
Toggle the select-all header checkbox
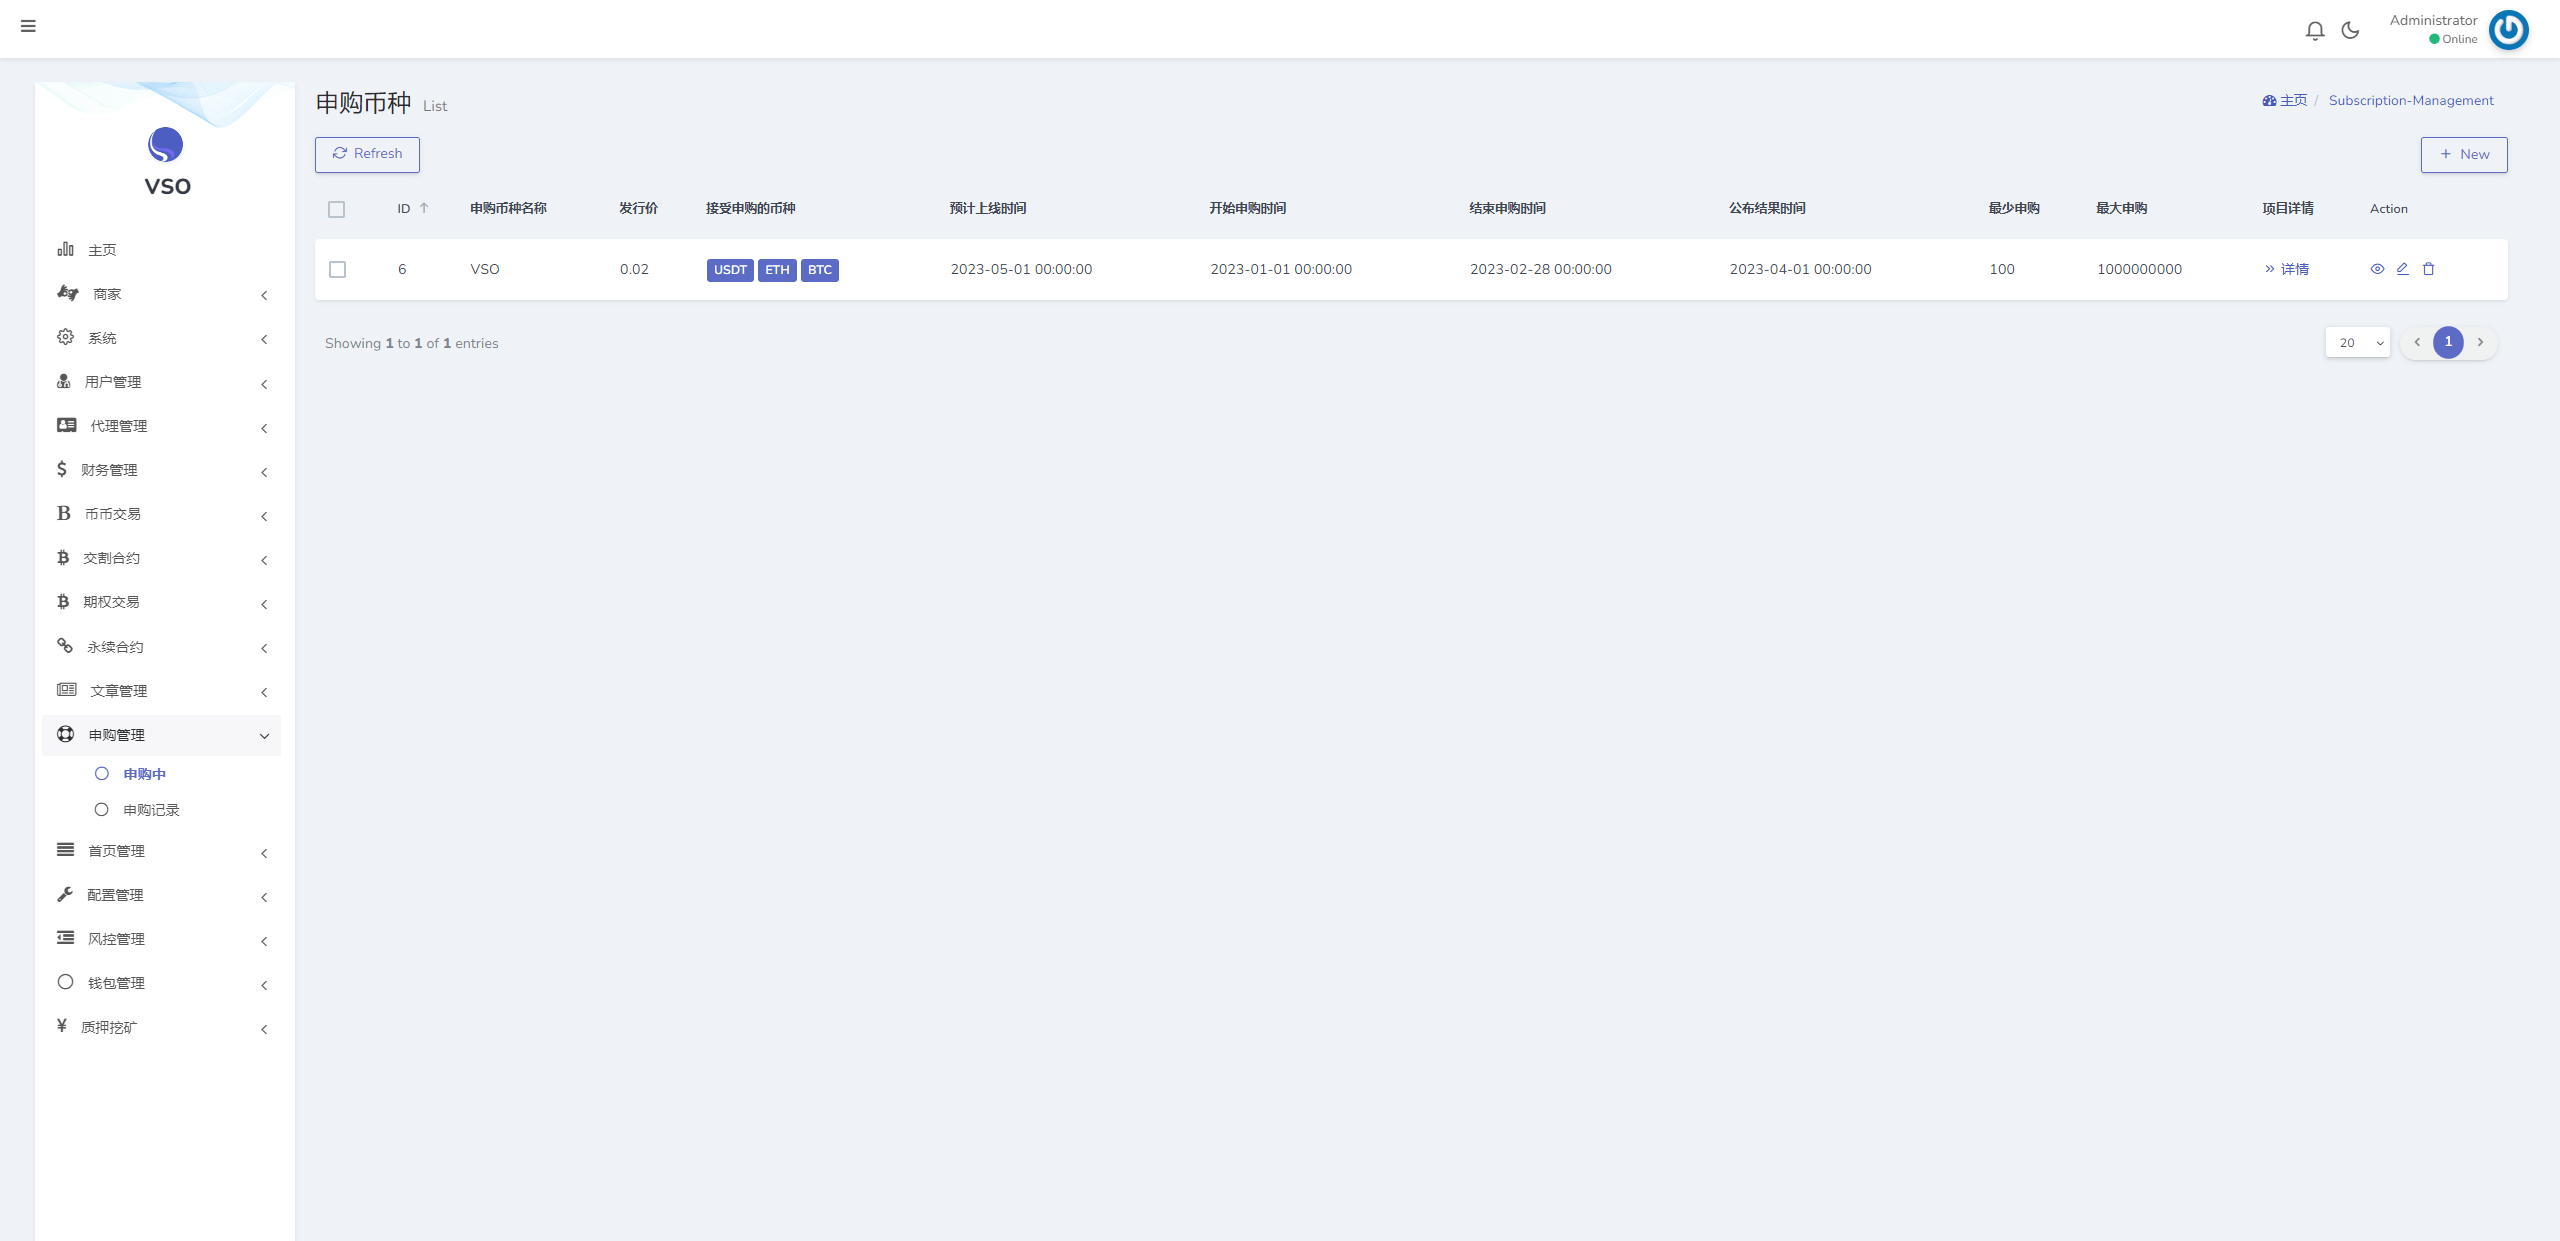click(338, 209)
